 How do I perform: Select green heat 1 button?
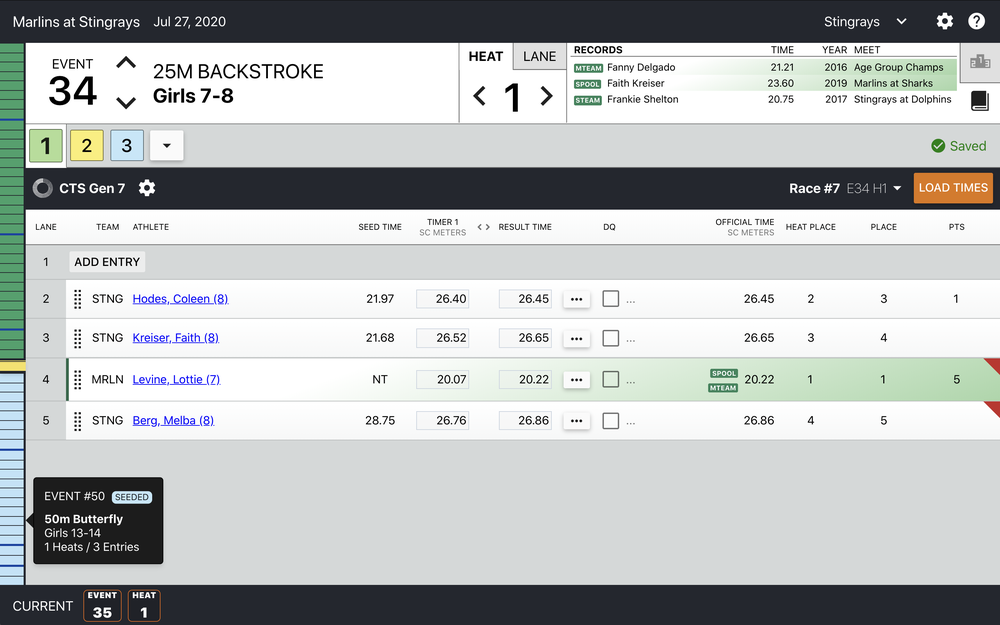[46, 145]
